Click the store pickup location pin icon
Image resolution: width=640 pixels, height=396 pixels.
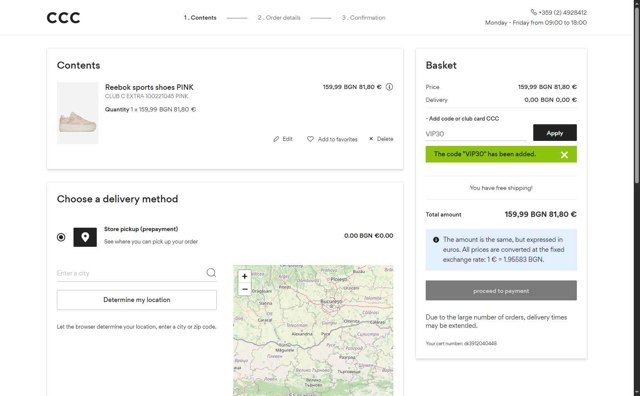tap(85, 237)
